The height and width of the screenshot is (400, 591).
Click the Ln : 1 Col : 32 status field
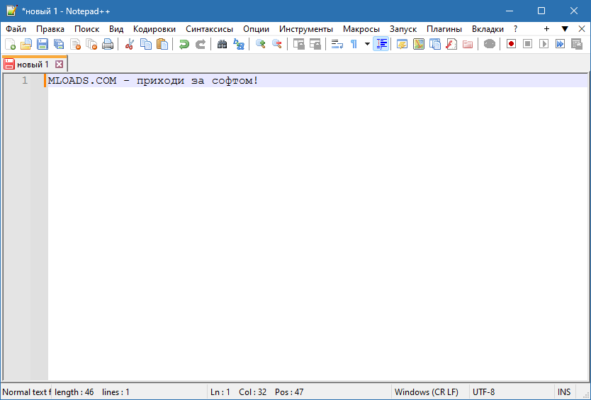coord(238,392)
